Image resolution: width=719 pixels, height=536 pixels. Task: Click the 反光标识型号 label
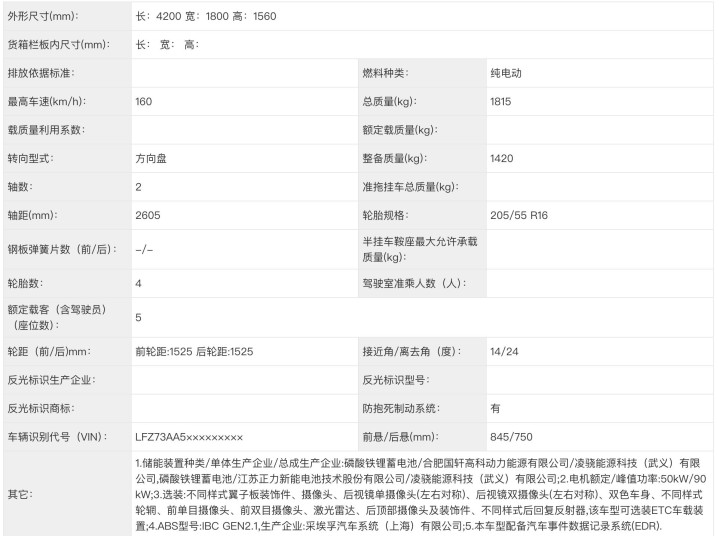click(x=396, y=380)
